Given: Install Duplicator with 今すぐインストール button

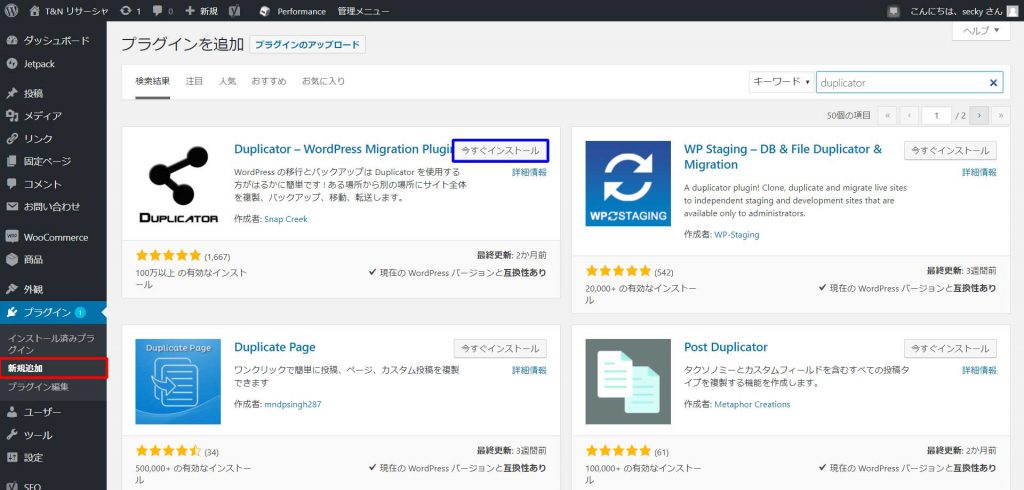Looking at the screenshot, I should coord(500,150).
